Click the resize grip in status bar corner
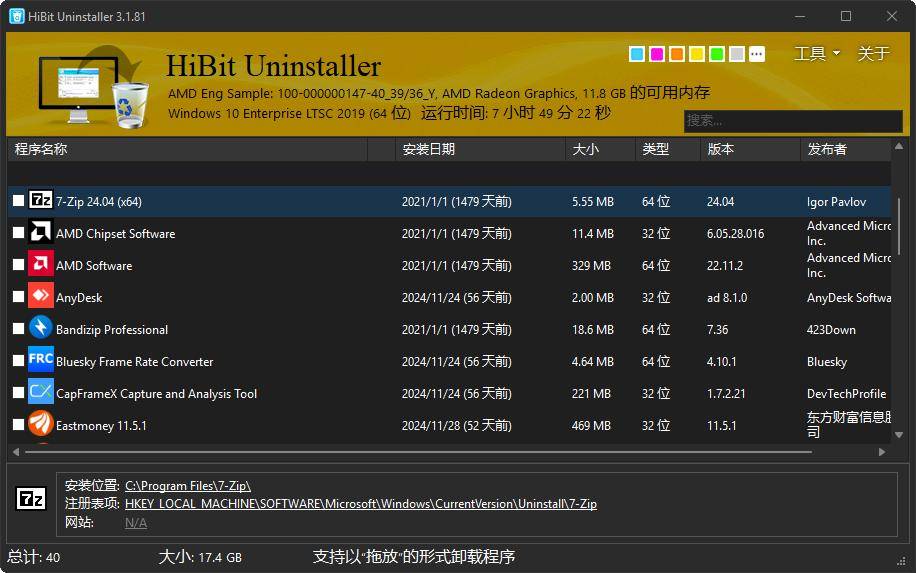 tap(900, 561)
